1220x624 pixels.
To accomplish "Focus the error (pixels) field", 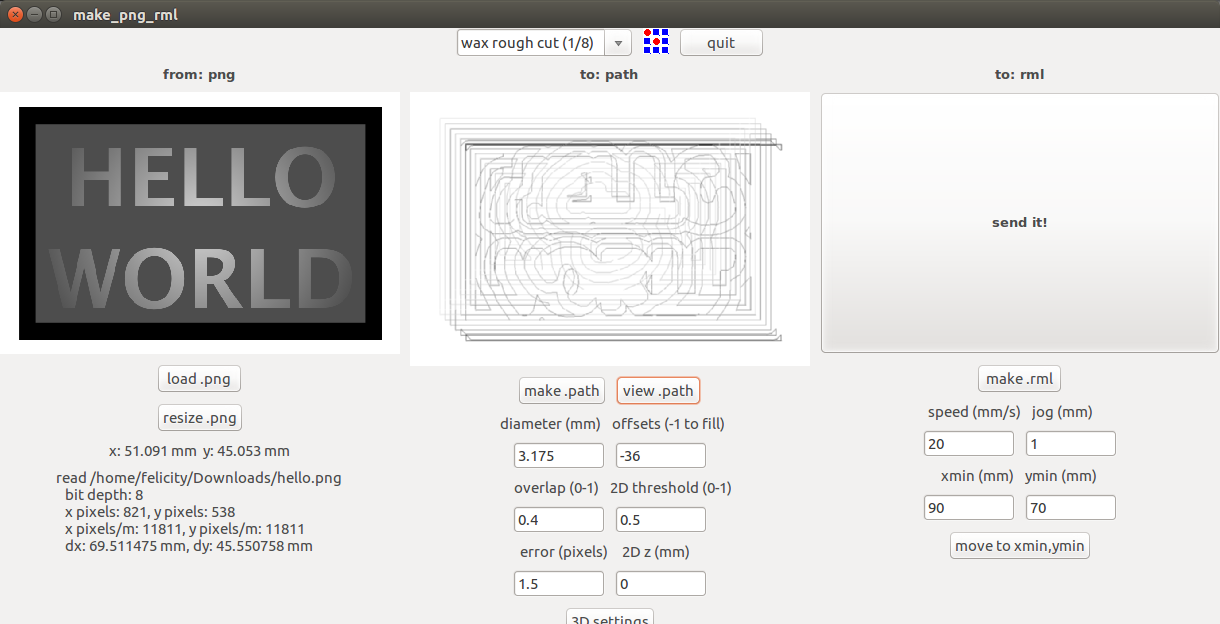I will point(559,584).
